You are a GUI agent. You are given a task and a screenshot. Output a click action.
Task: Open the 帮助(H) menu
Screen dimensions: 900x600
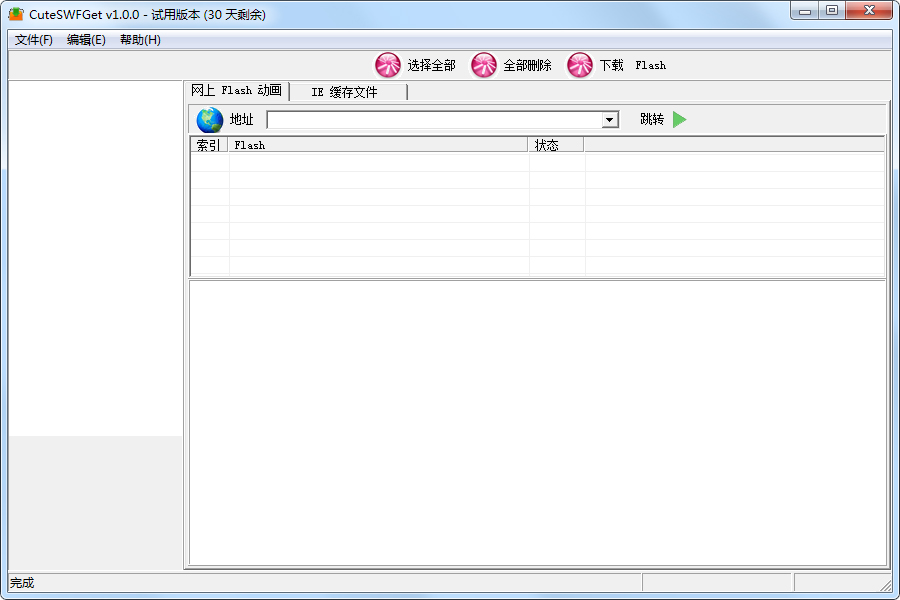[139, 40]
